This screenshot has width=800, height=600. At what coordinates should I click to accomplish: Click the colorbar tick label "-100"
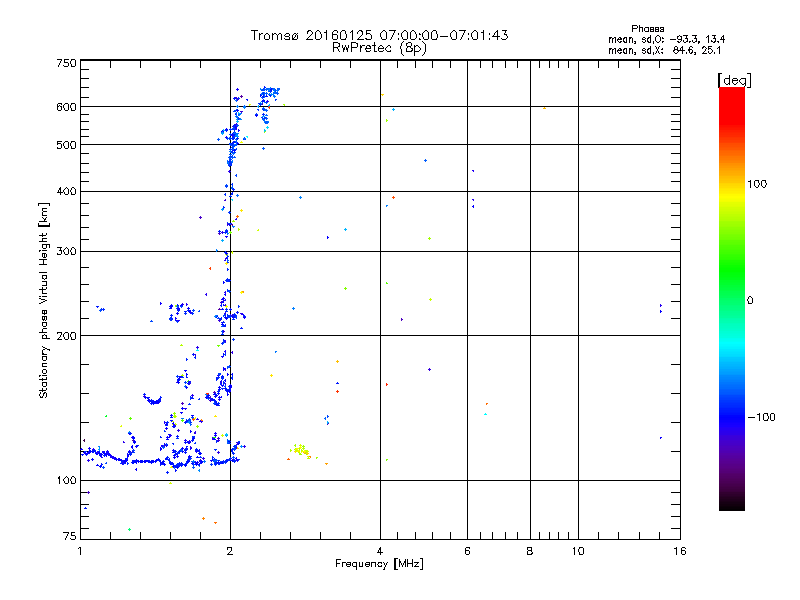point(761,417)
